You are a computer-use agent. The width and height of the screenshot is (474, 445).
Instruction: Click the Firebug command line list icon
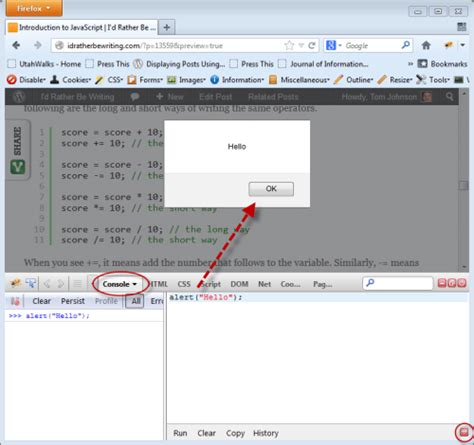click(x=77, y=284)
